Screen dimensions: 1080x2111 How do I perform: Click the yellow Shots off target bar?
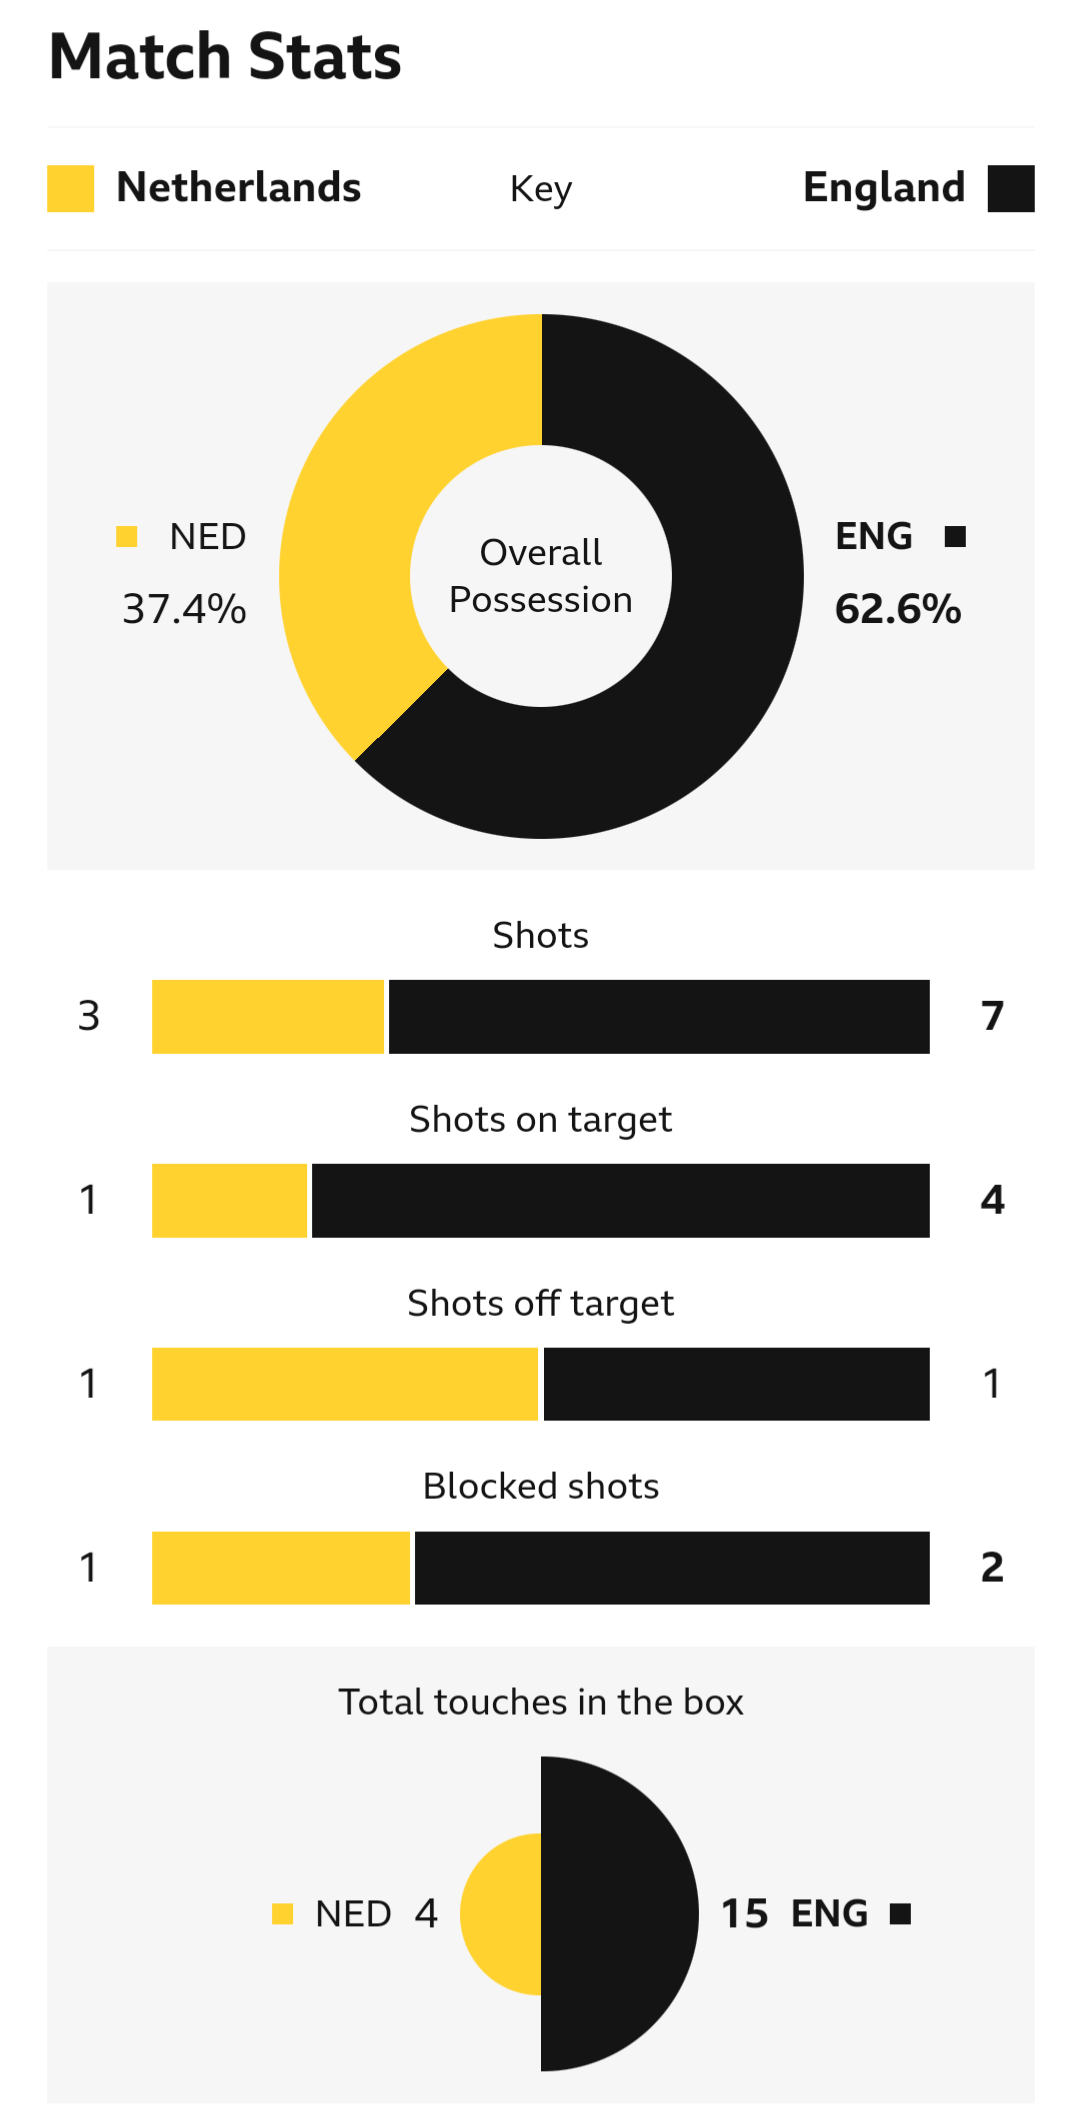[x=345, y=1384]
